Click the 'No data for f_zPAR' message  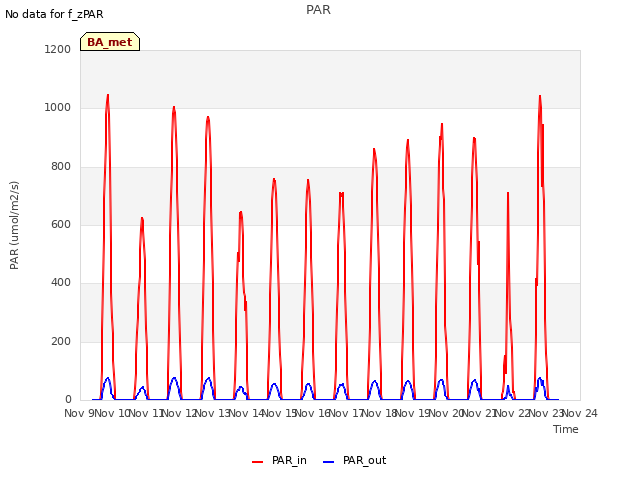click(x=54, y=14)
